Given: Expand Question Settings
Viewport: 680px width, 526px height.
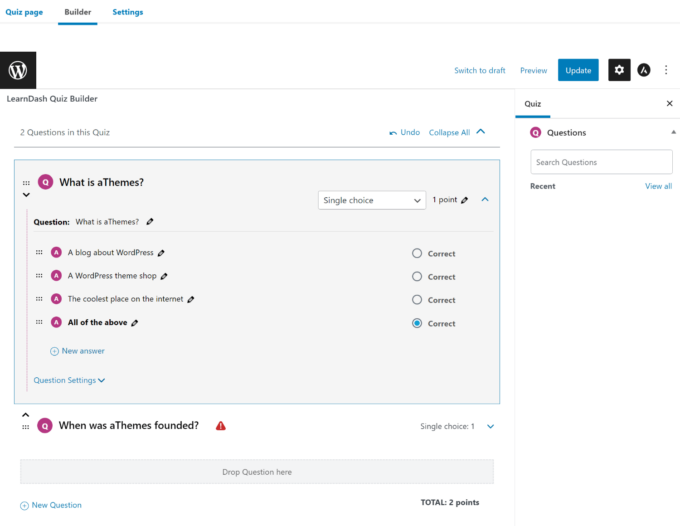Looking at the screenshot, I should pos(69,380).
